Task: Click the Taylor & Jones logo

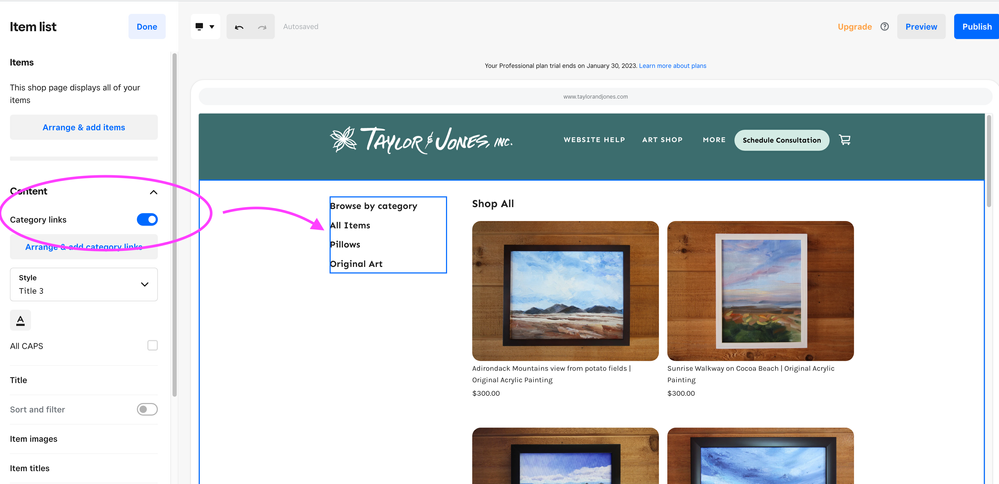Action: point(421,140)
